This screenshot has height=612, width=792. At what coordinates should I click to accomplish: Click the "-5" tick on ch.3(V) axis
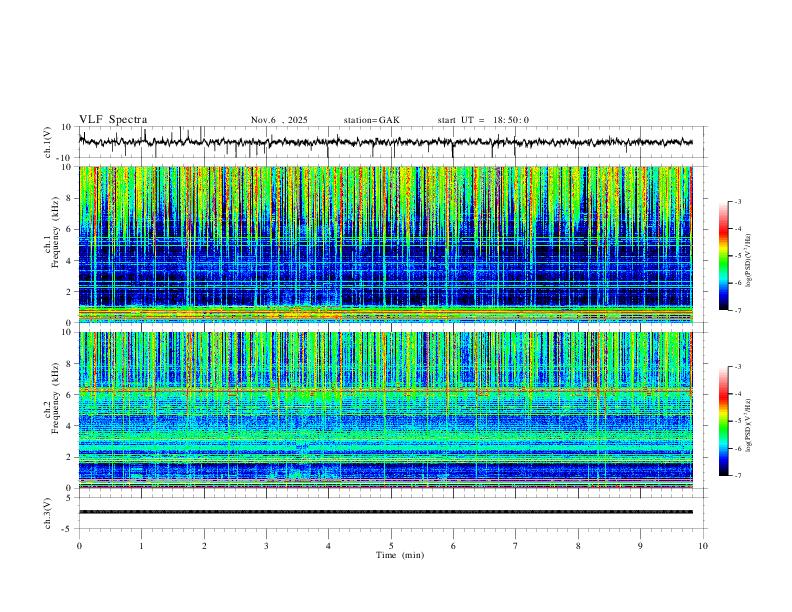[67, 529]
